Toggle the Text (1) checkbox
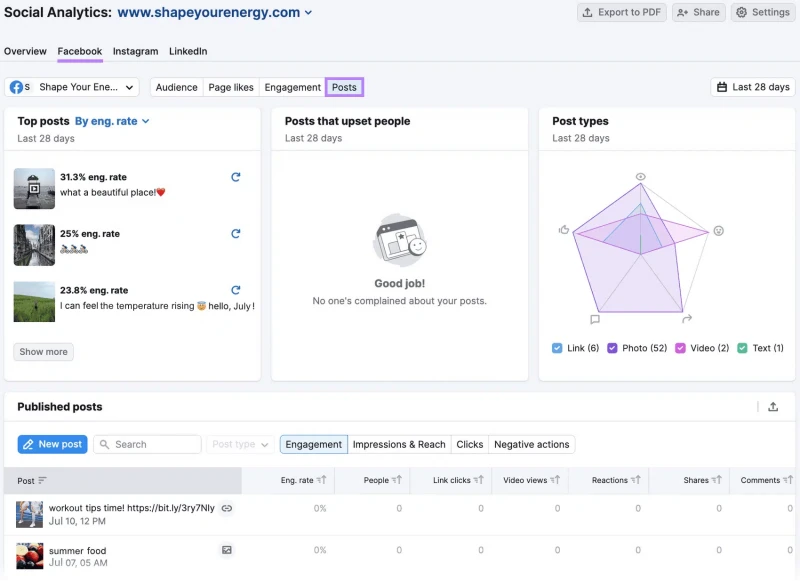 pos(742,348)
